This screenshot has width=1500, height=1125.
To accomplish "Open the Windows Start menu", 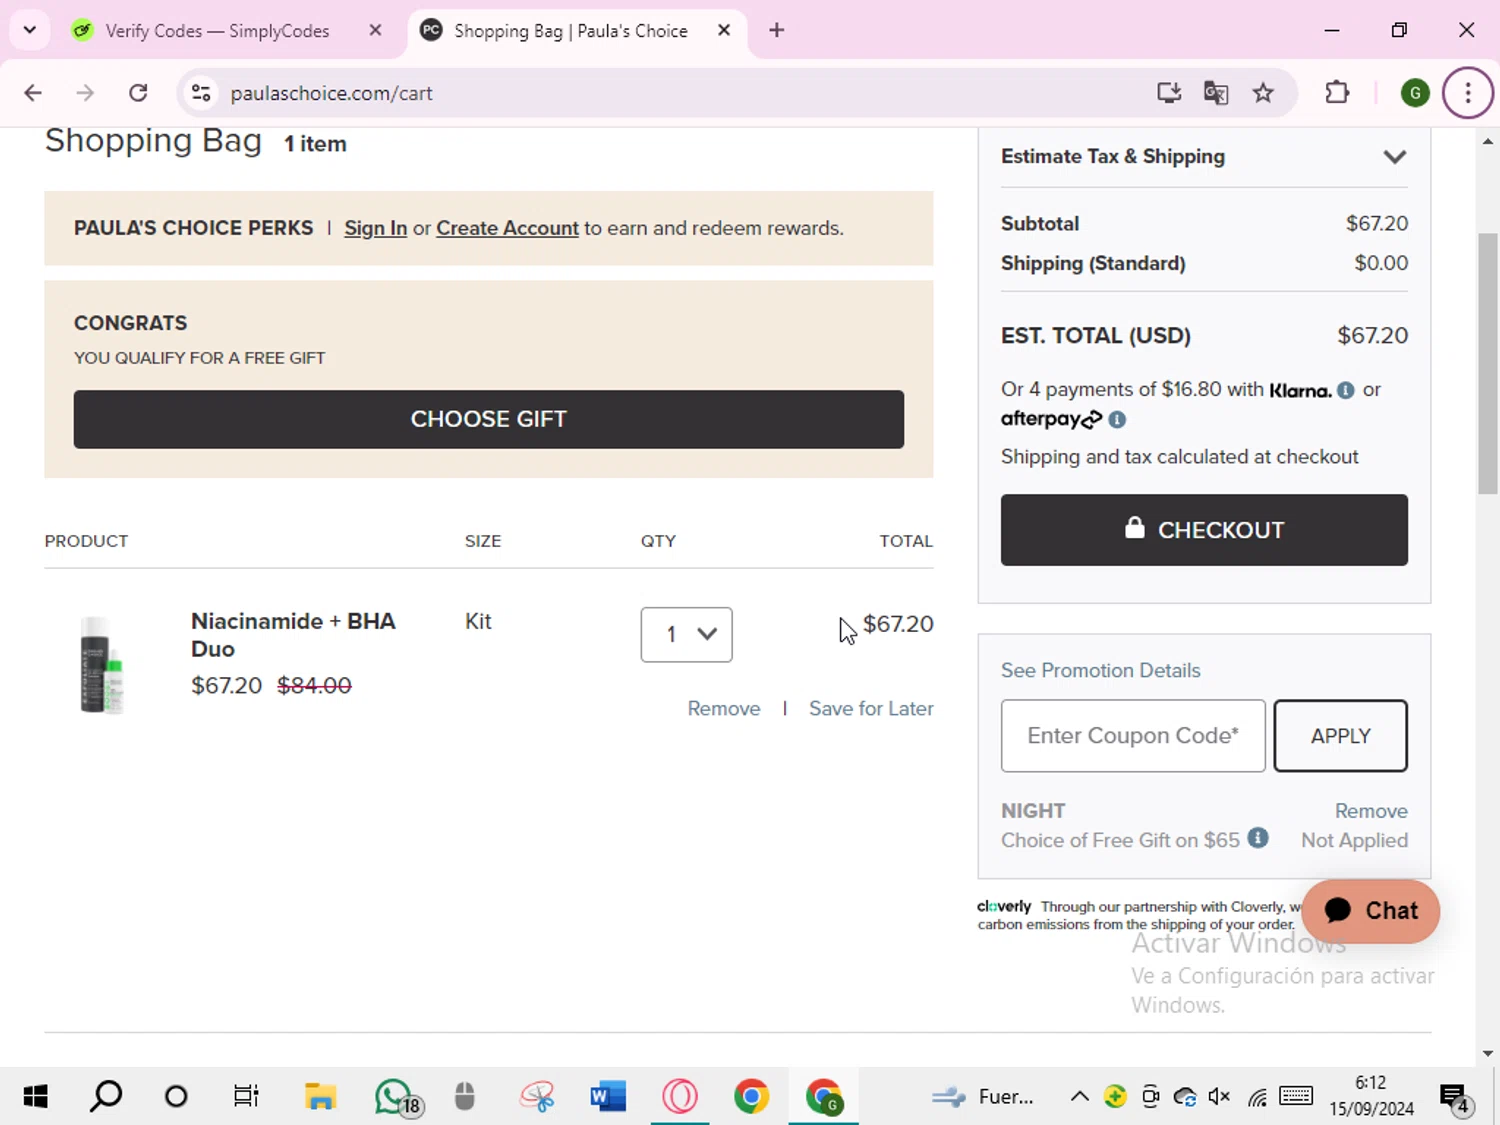I will point(35,1097).
